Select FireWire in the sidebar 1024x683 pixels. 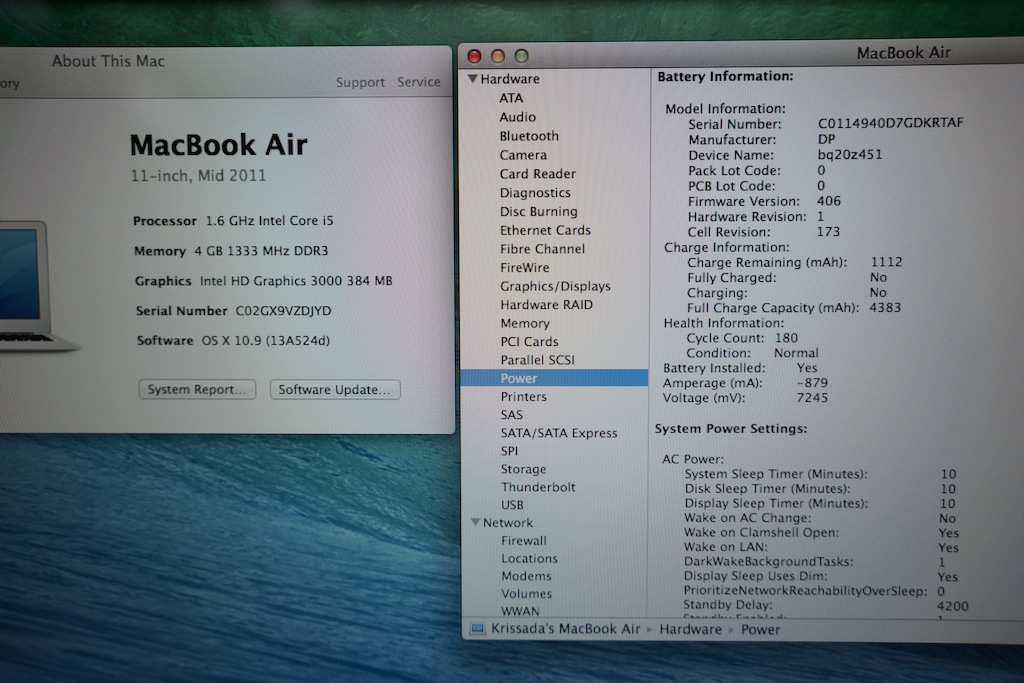(524, 268)
